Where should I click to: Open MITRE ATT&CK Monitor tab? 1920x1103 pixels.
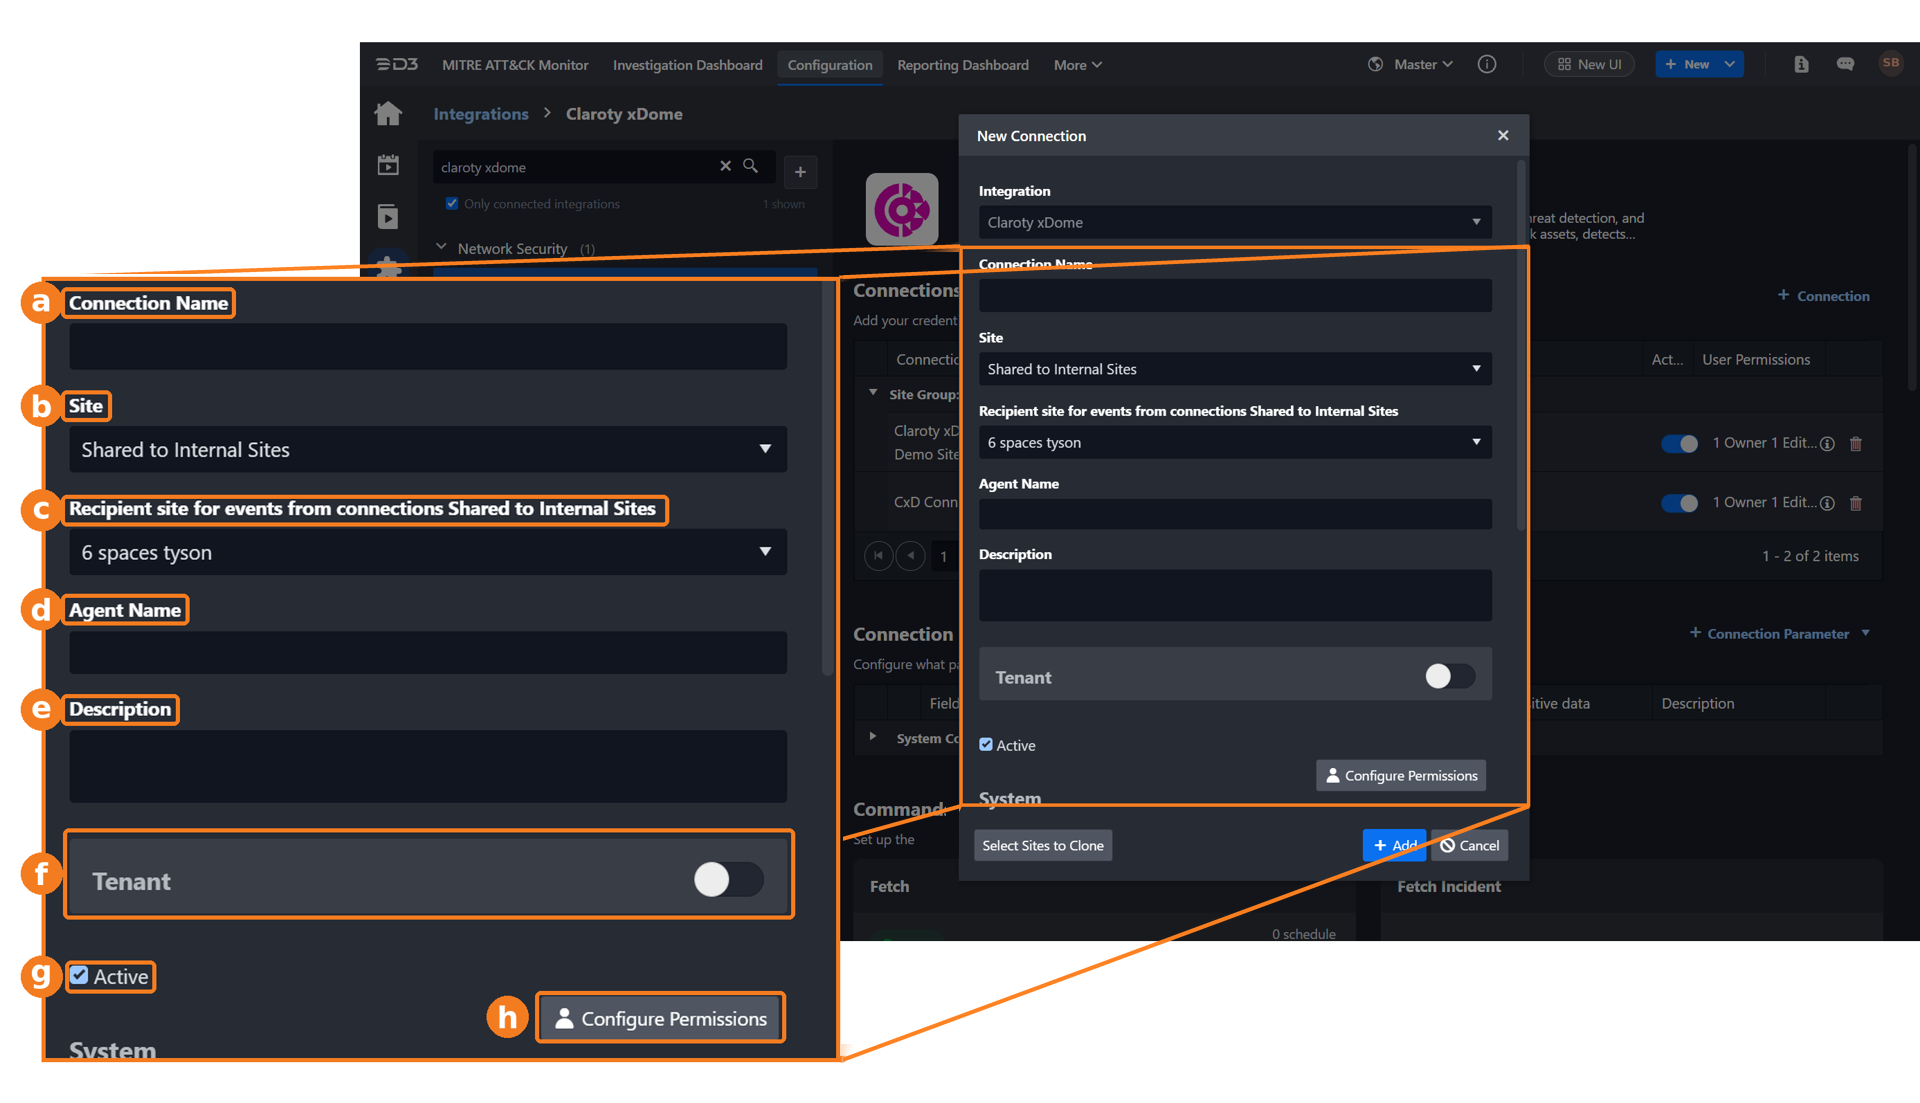point(515,65)
